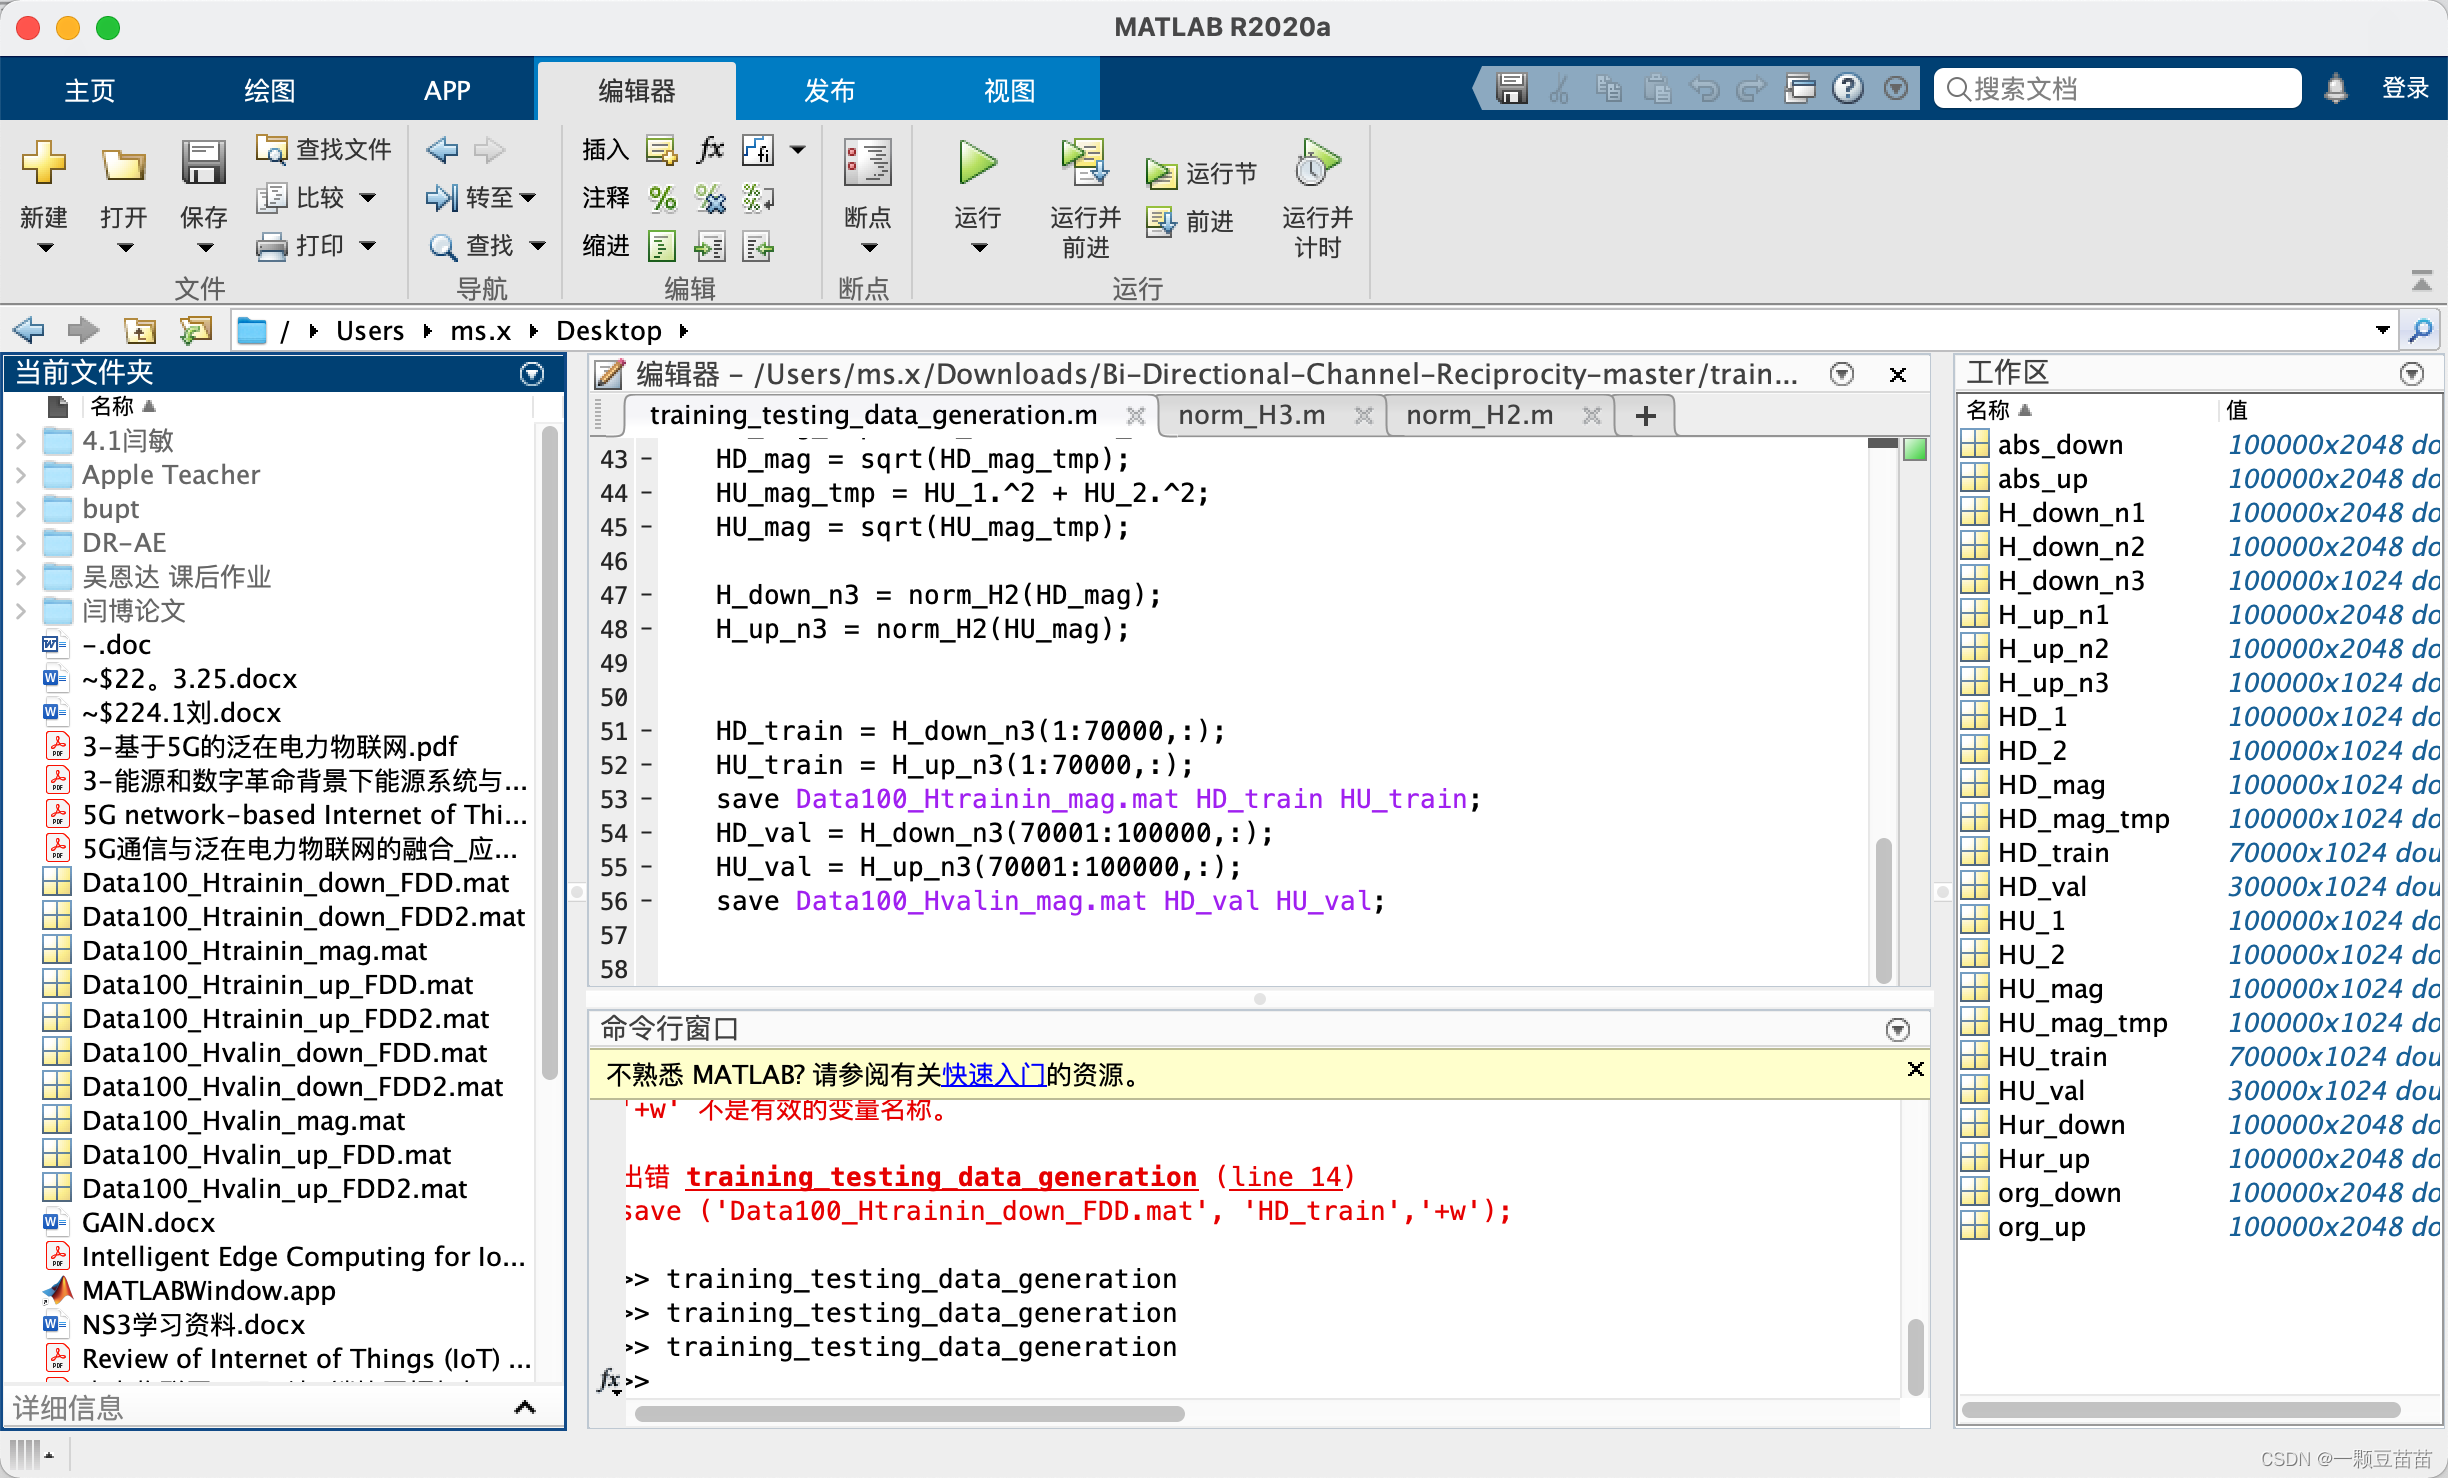Viewport: 2448px width, 1478px height.
Task: Switch to the Publish (发布) ribbon tab
Action: (830, 90)
